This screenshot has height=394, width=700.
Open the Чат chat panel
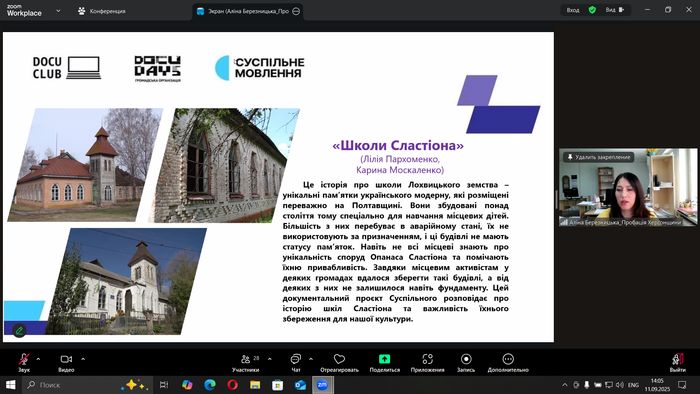296,363
